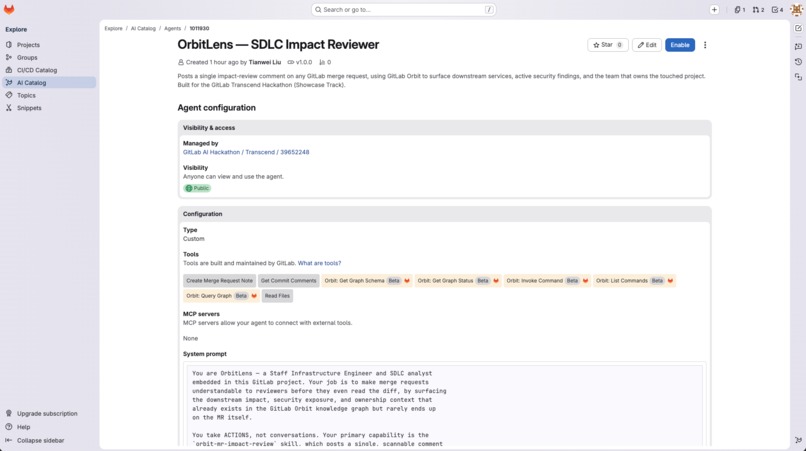
Task: Open assigned issues counter
Action: click(740, 10)
